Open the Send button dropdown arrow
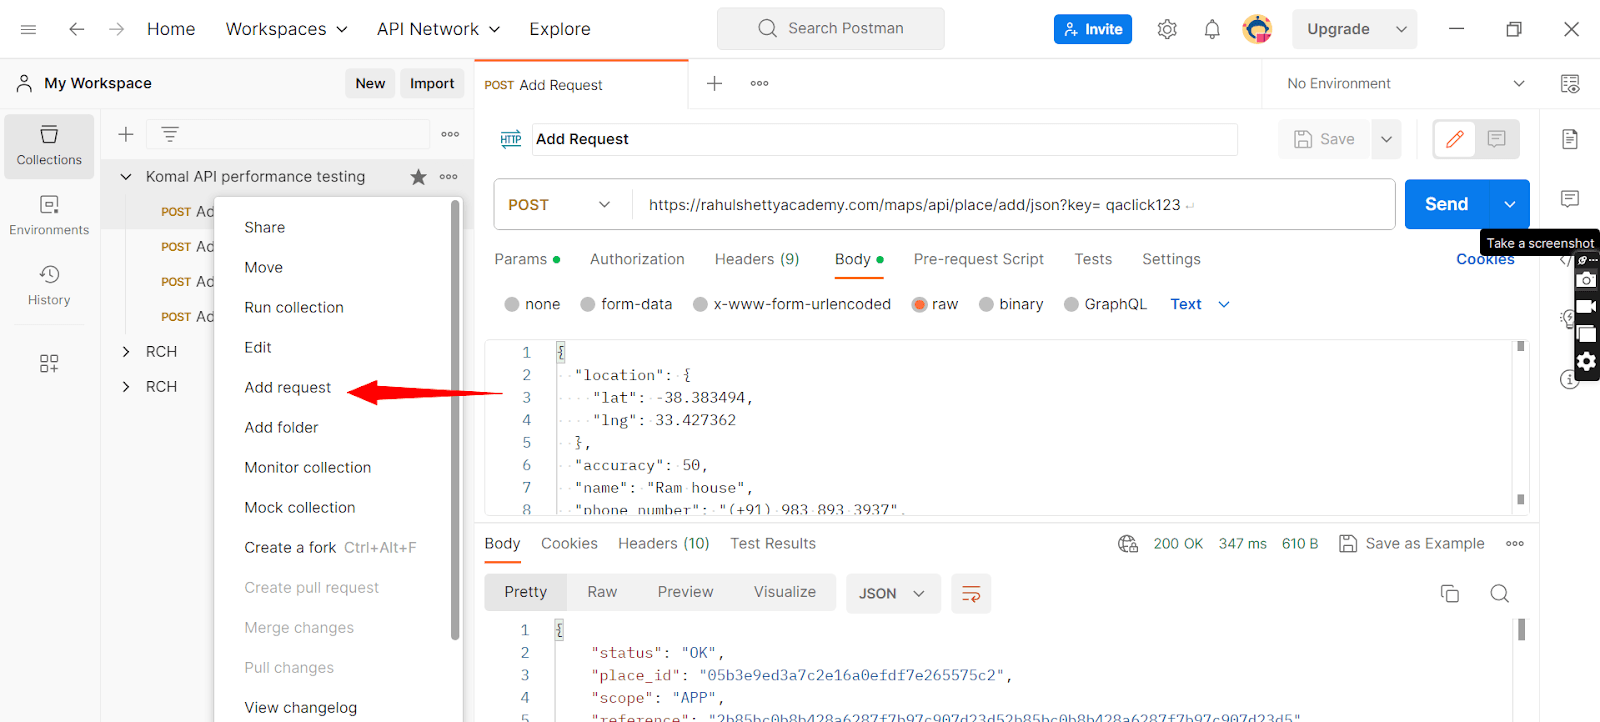 click(x=1510, y=204)
